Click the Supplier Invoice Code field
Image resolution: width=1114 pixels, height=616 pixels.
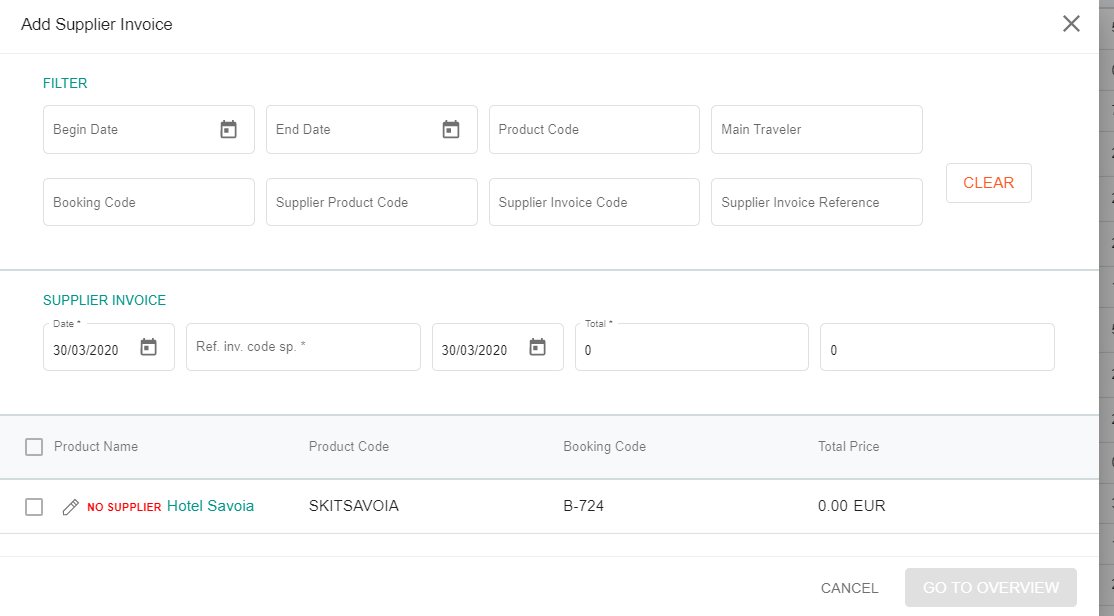pyautogui.click(x=594, y=202)
